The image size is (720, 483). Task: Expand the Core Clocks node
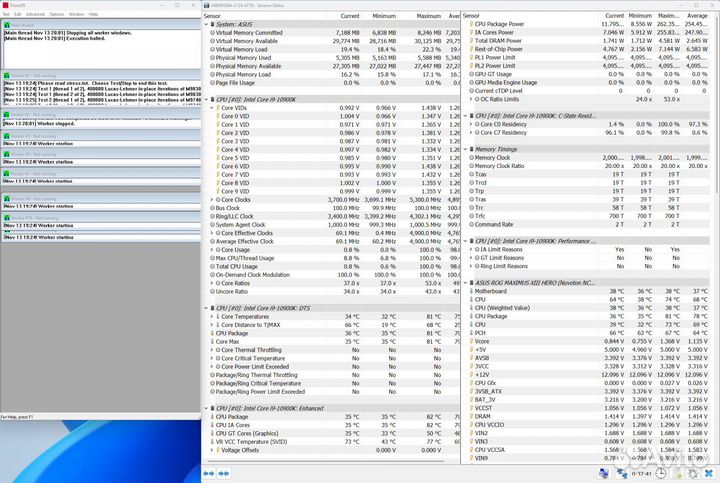point(212,200)
